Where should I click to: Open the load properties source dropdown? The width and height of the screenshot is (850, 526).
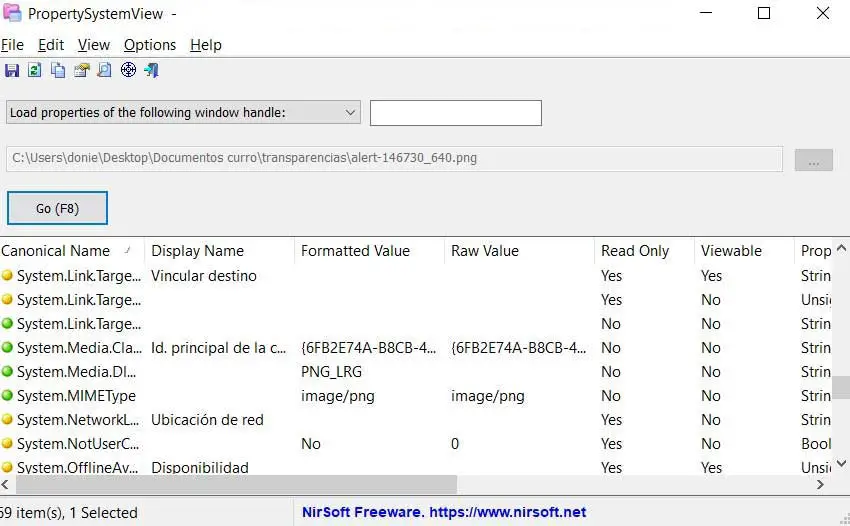pos(184,113)
